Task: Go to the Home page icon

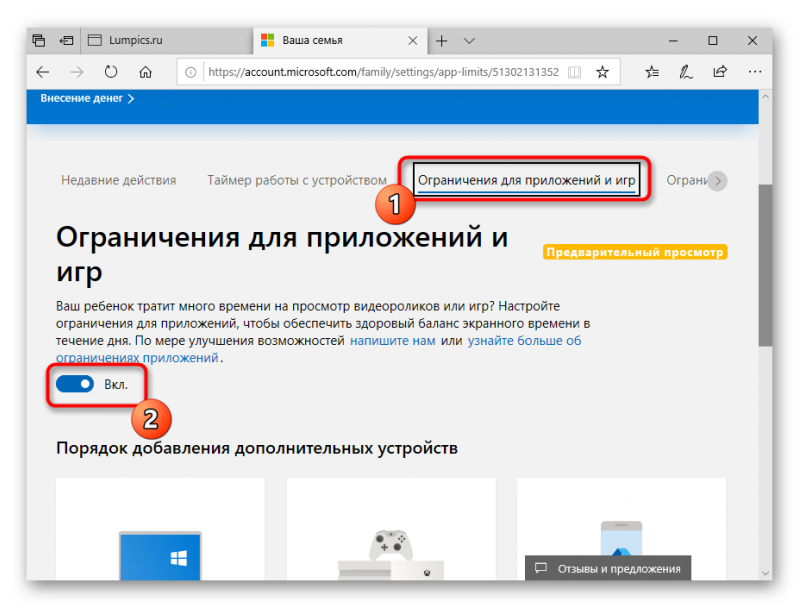Action: 145,72
